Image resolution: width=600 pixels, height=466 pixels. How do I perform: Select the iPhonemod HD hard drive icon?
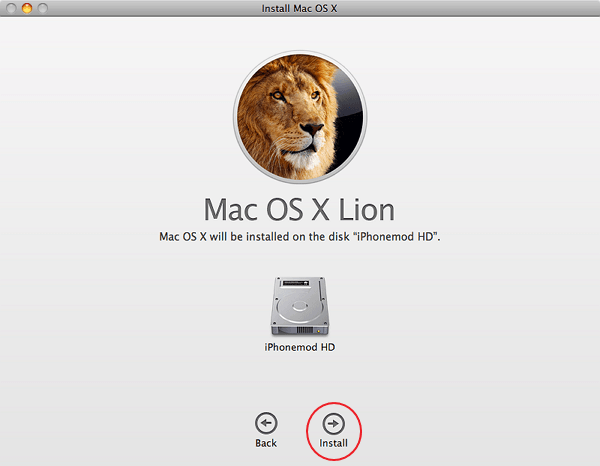[x=299, y=304]
